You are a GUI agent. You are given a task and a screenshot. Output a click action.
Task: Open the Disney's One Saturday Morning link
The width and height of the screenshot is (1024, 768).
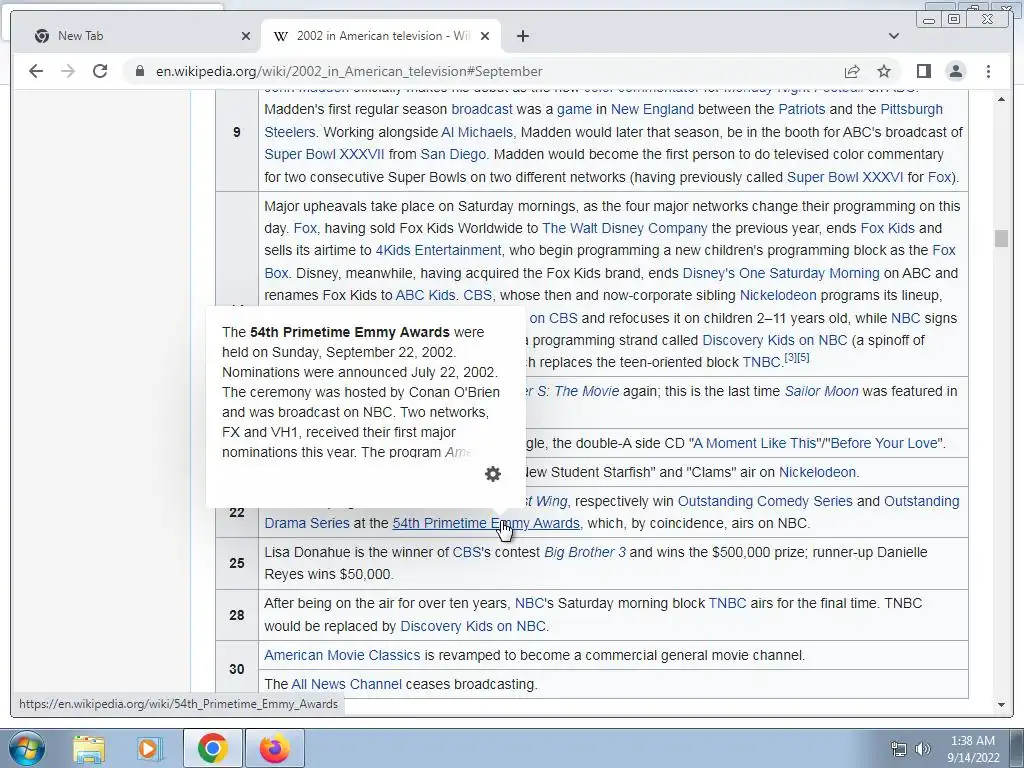781,273
